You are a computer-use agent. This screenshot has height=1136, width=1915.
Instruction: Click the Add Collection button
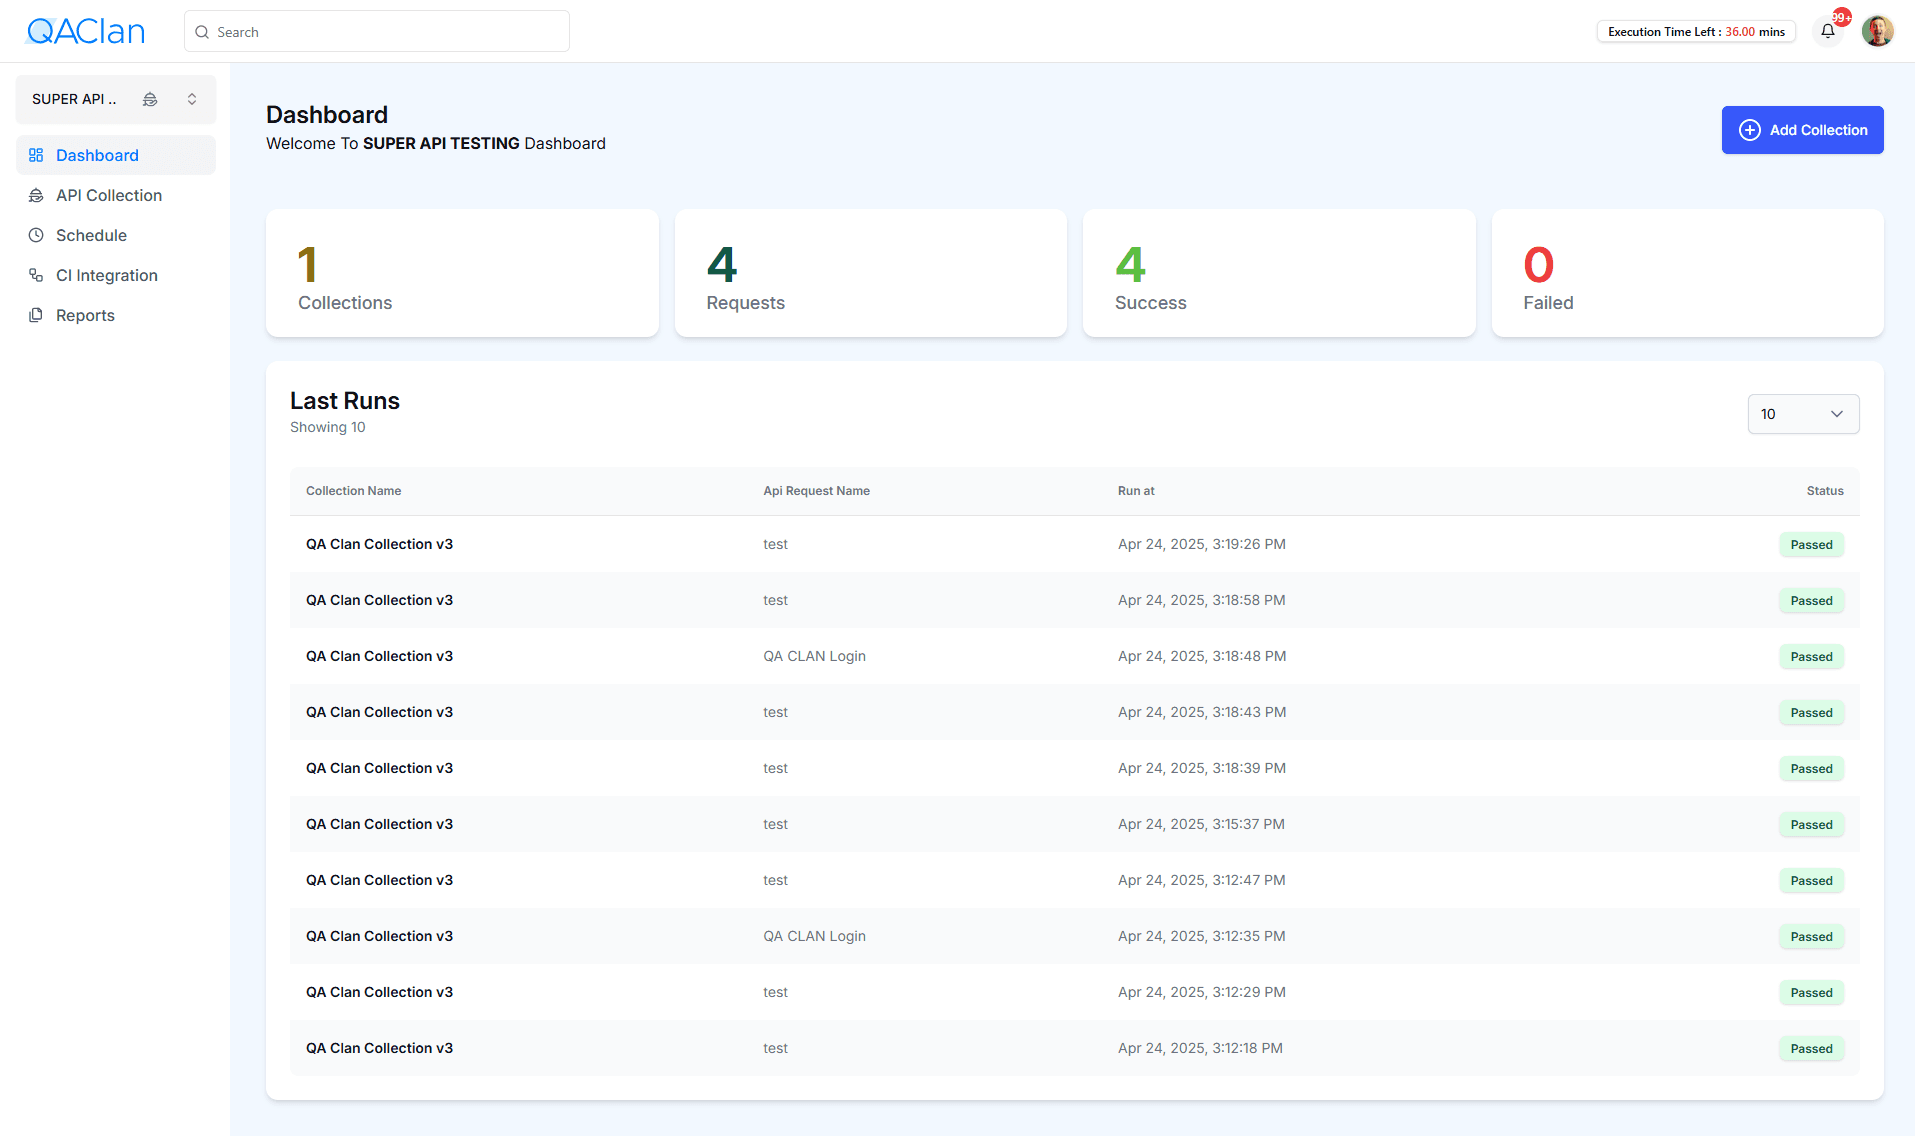[1802, 130]
